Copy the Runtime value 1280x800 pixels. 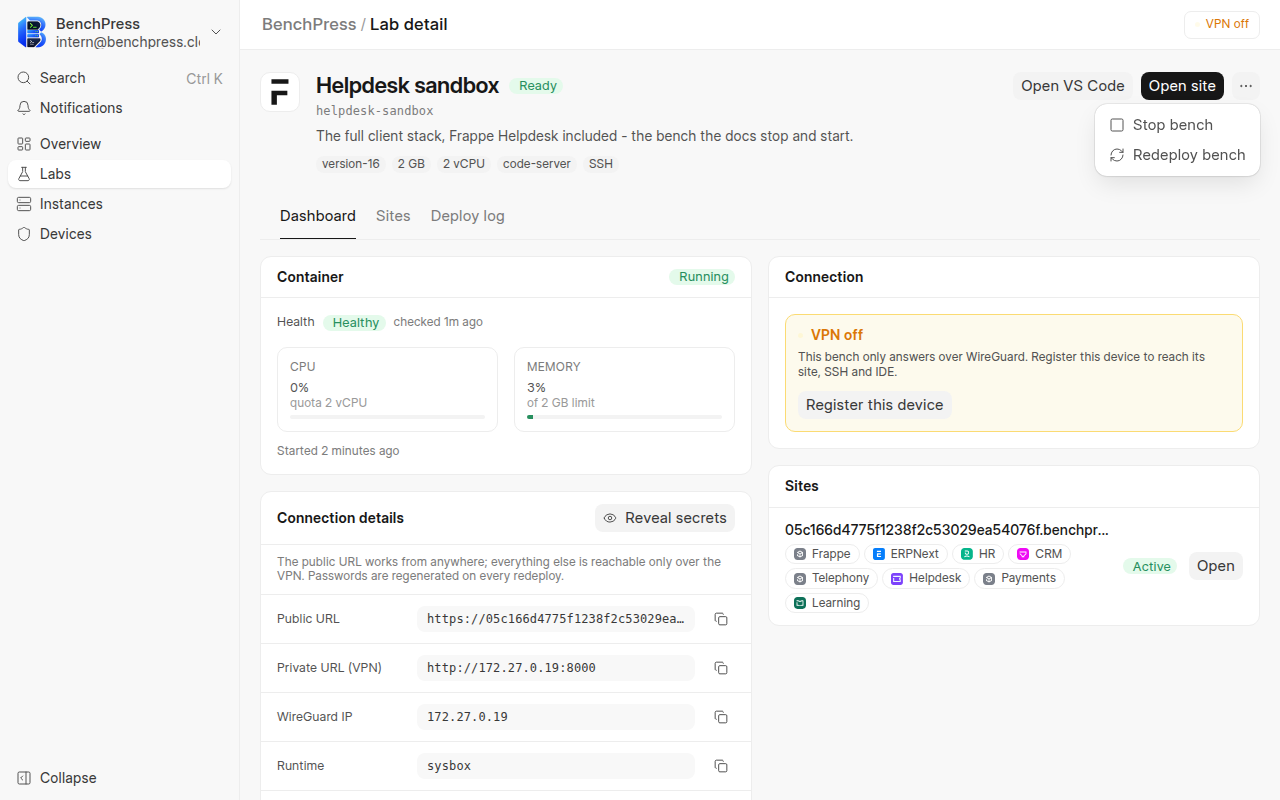point(721,766)
